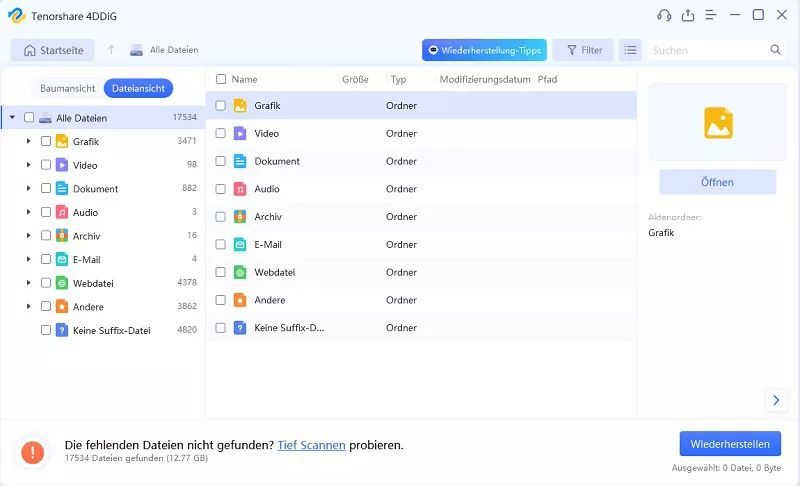Click the large image preview icon
This screenshot has height=486, width=800.
tap(718, 123)
